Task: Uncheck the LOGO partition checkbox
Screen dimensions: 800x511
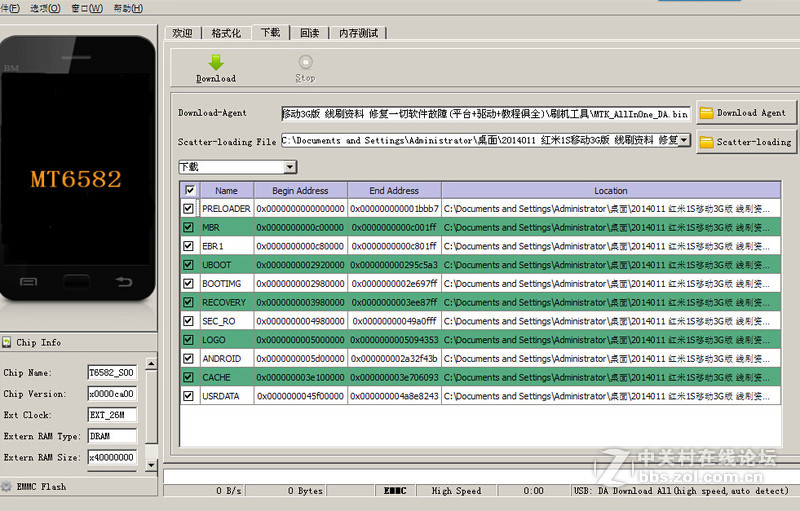Action: (x=188, y=340)
